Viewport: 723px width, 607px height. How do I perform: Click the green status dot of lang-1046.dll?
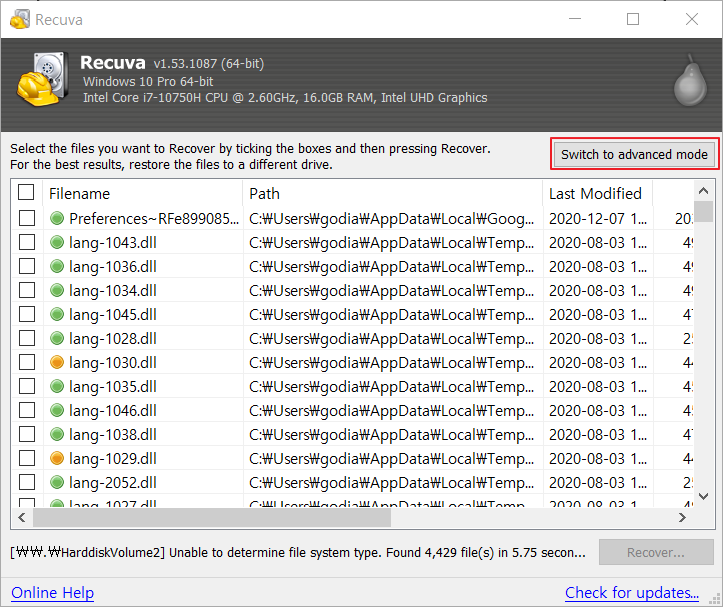tap(57, 410)
